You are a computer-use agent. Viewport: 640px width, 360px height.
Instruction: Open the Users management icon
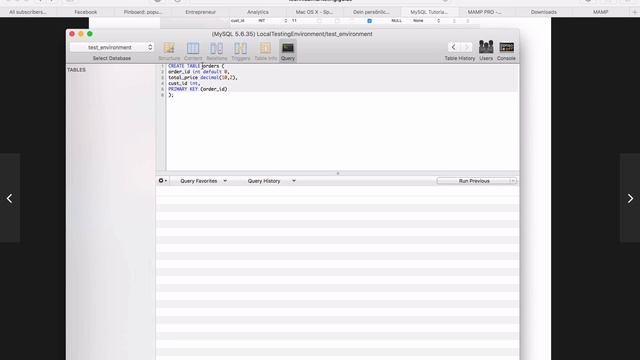(486, 51)
